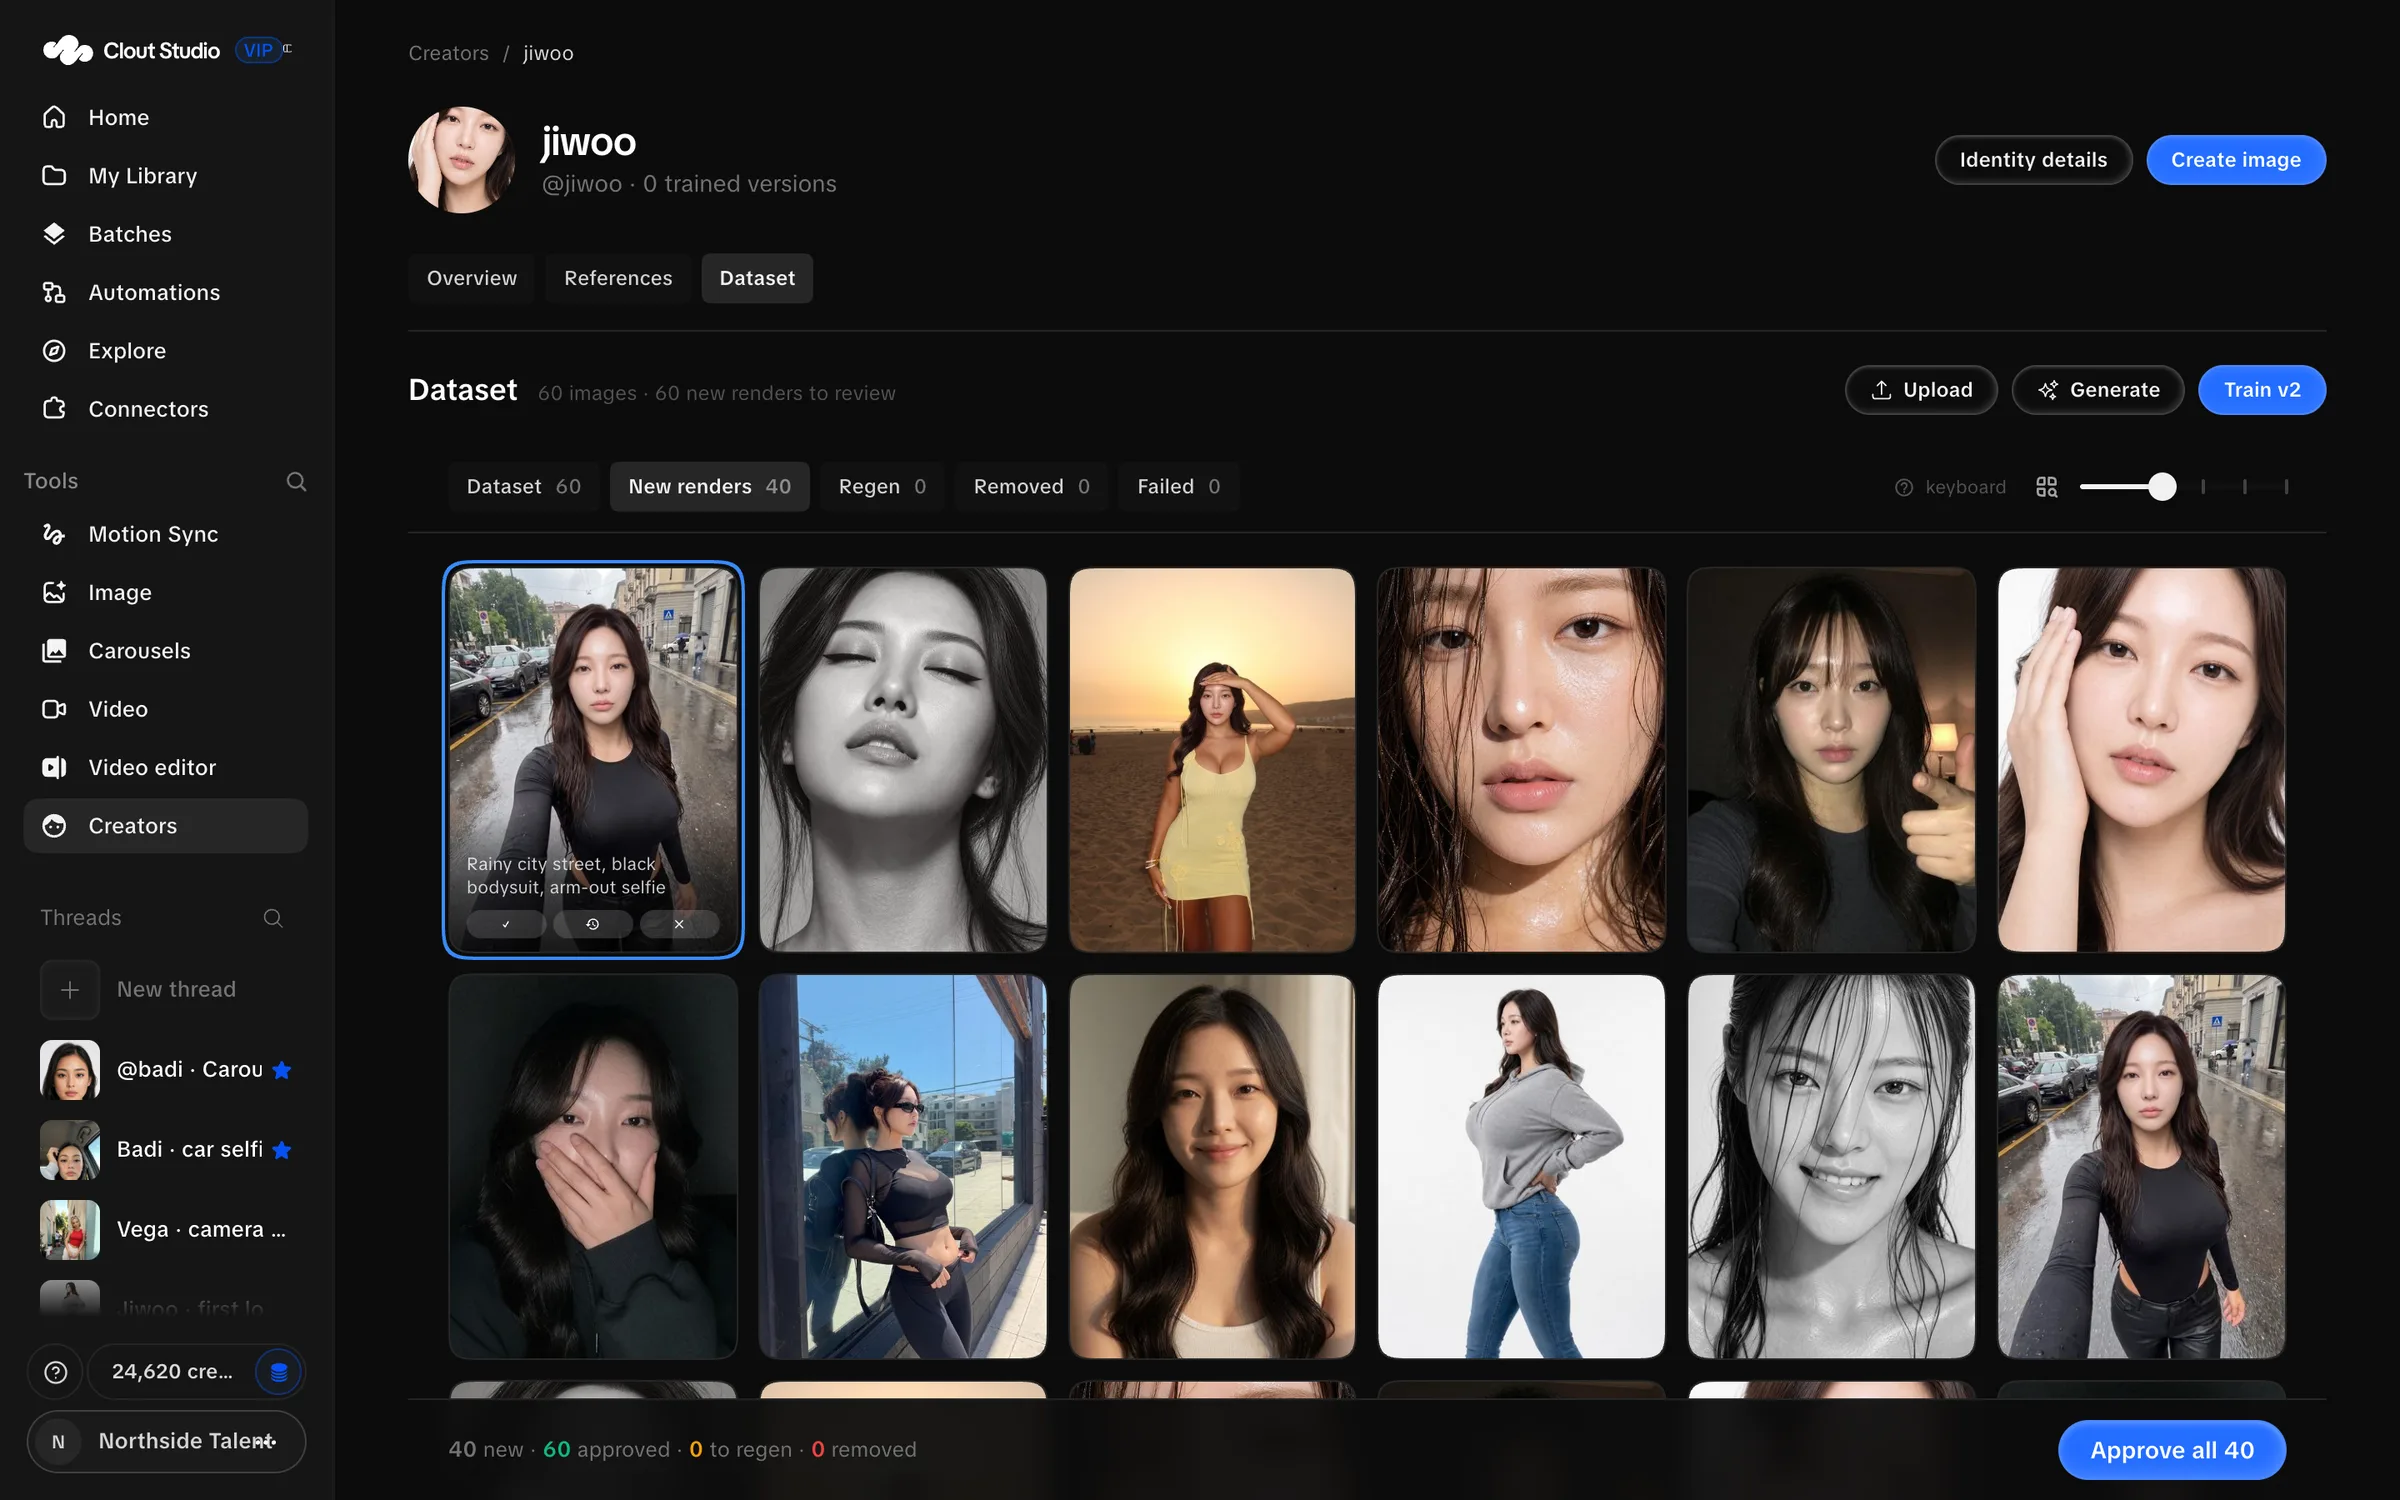Screen dimensions: 2400x1500
Task: Open Identity details
Action: [2033, 160]
